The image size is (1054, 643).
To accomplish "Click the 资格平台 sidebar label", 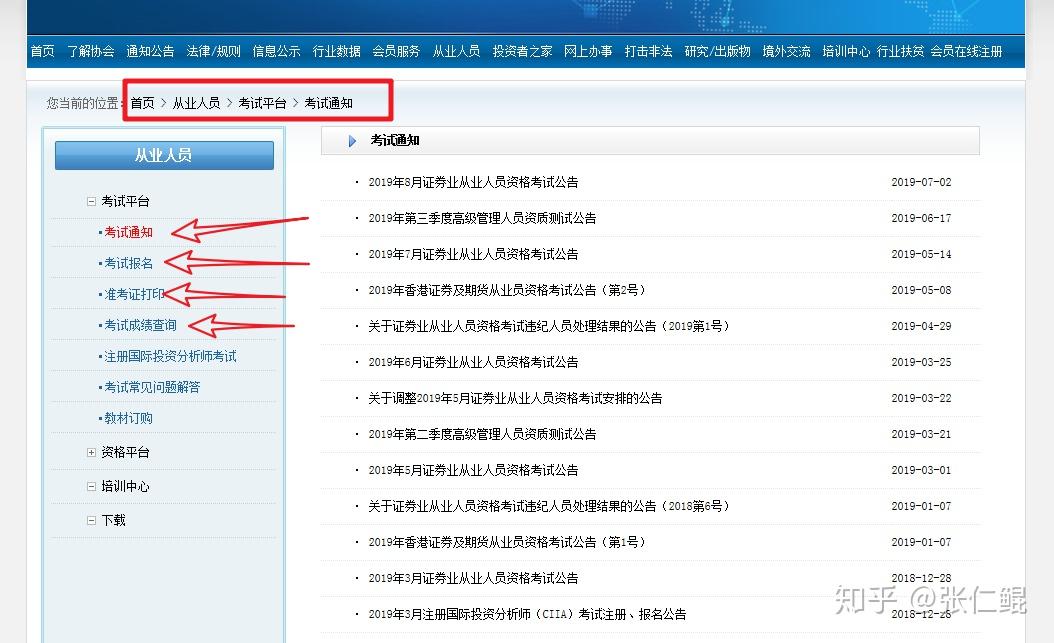I will tap(125, 452).
